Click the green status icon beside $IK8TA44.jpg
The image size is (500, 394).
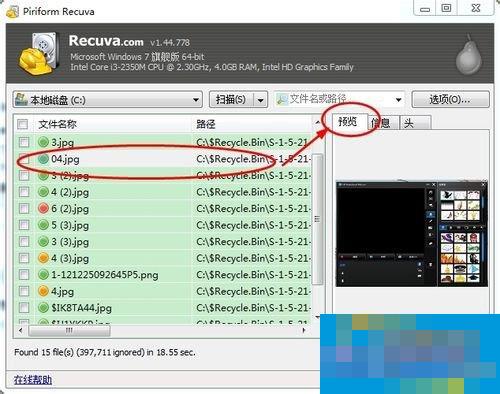coord(43,308)
